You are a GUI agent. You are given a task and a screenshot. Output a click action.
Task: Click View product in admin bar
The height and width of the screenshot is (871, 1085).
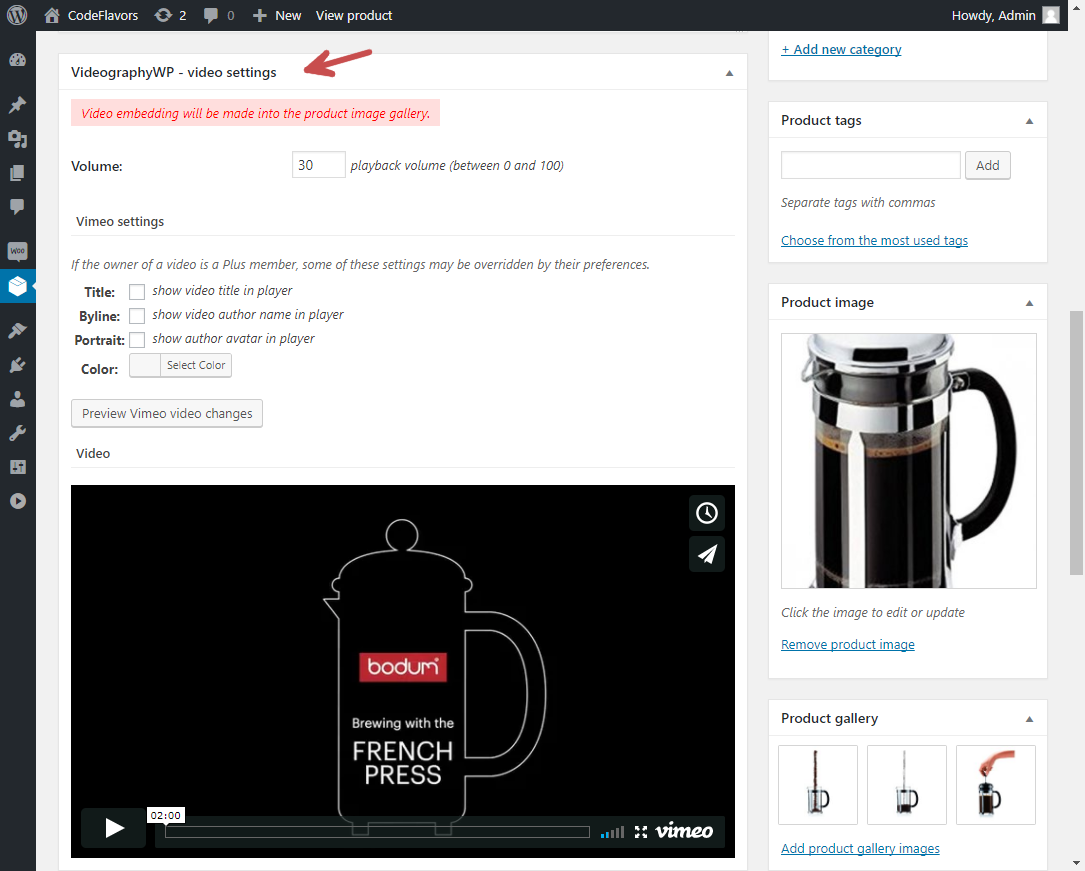[354, 15]
